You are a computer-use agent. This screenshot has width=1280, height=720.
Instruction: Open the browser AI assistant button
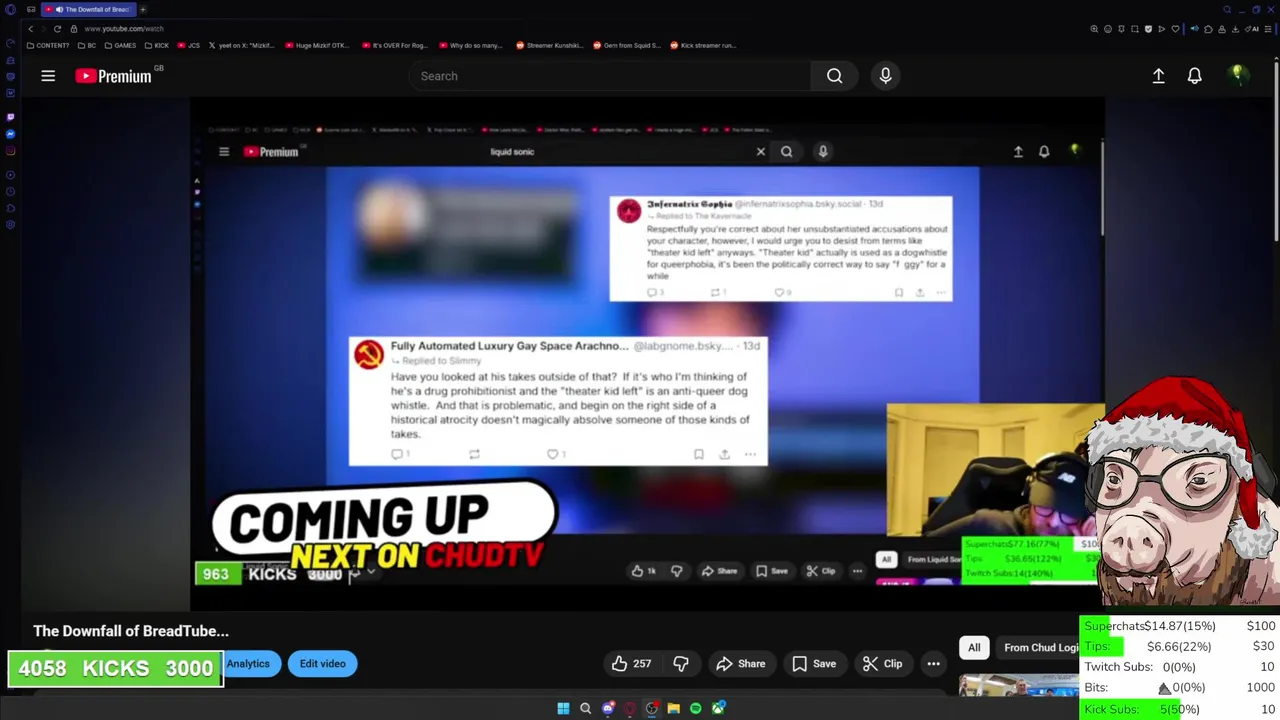click(x=1253, y=29)
